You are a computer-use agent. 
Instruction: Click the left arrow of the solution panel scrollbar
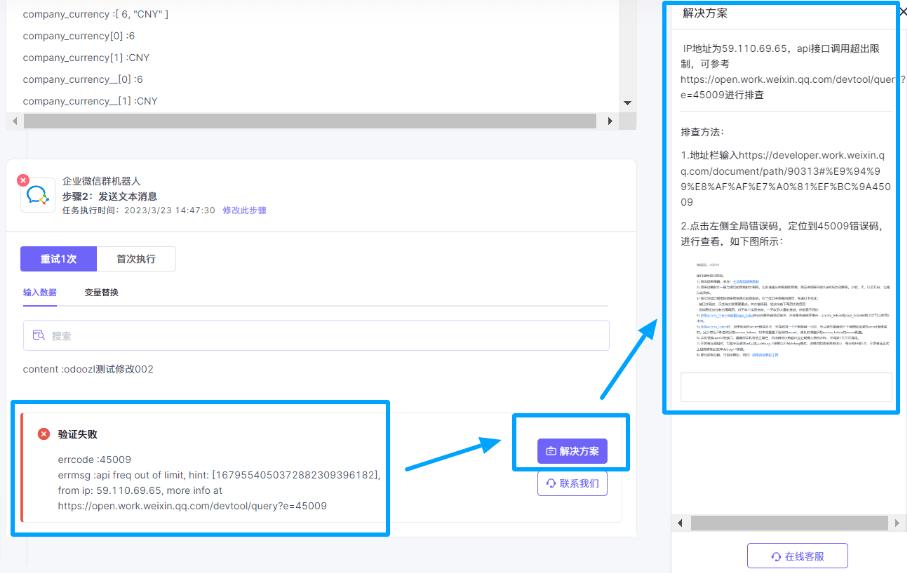click(680, 523)
